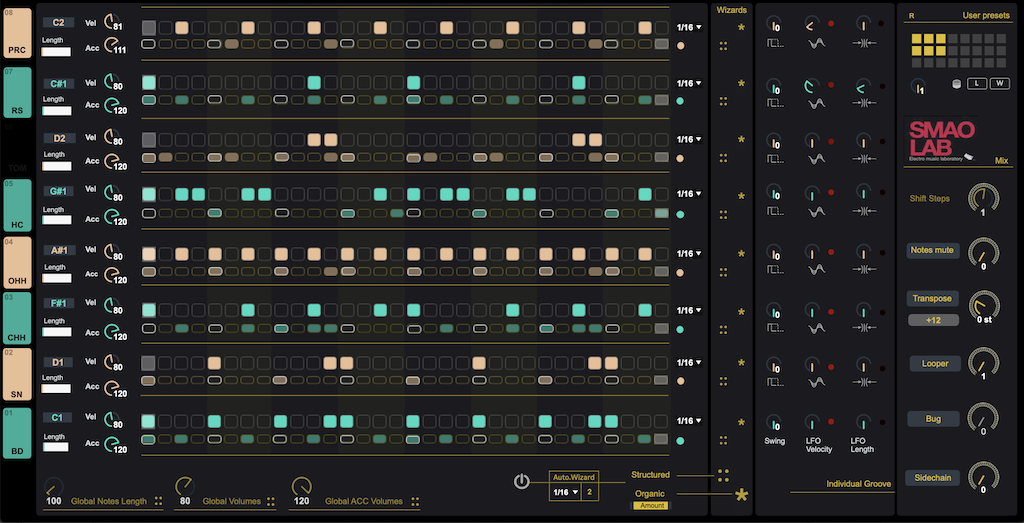Click the four dots beside Global Notes Length
This screenshot has height=523, width=1024.
pyautogui.click(x=158, y=501)
